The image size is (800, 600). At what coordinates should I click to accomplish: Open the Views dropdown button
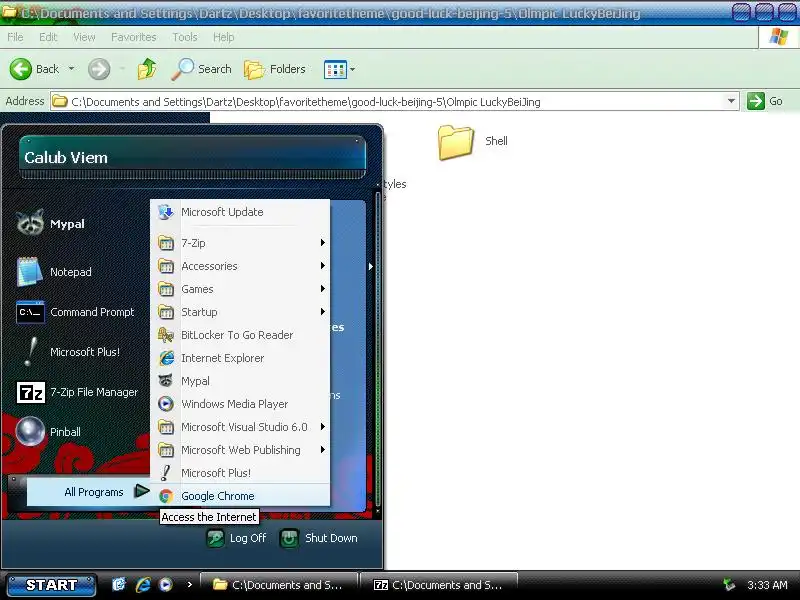coord(339,69)
